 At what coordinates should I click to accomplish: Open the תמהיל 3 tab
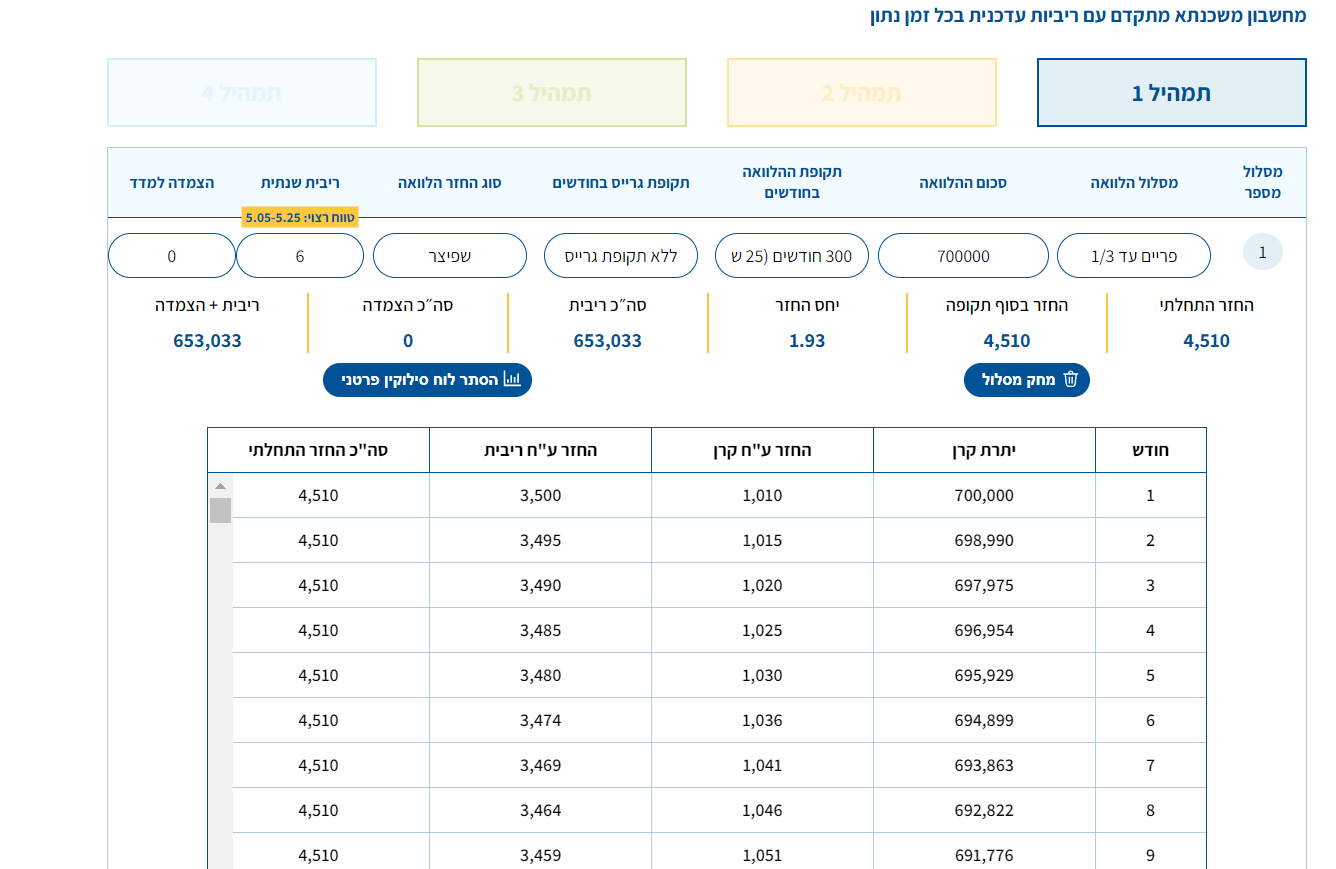551,93
